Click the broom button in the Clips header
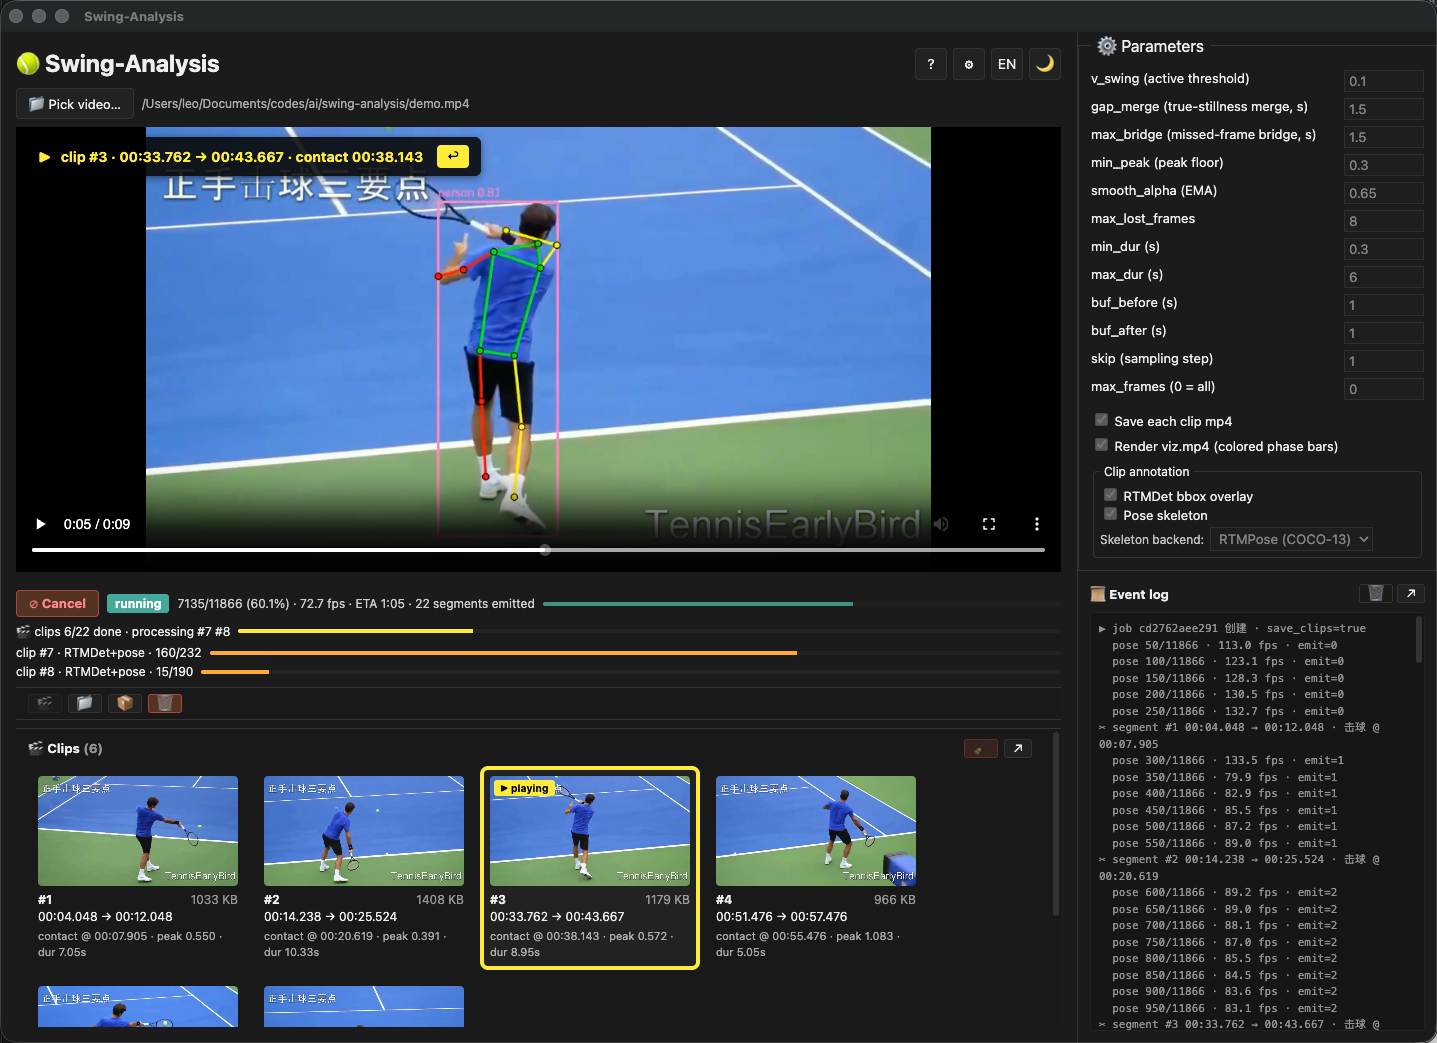This screenshot has width=1437, height=1043. [980, 749]
